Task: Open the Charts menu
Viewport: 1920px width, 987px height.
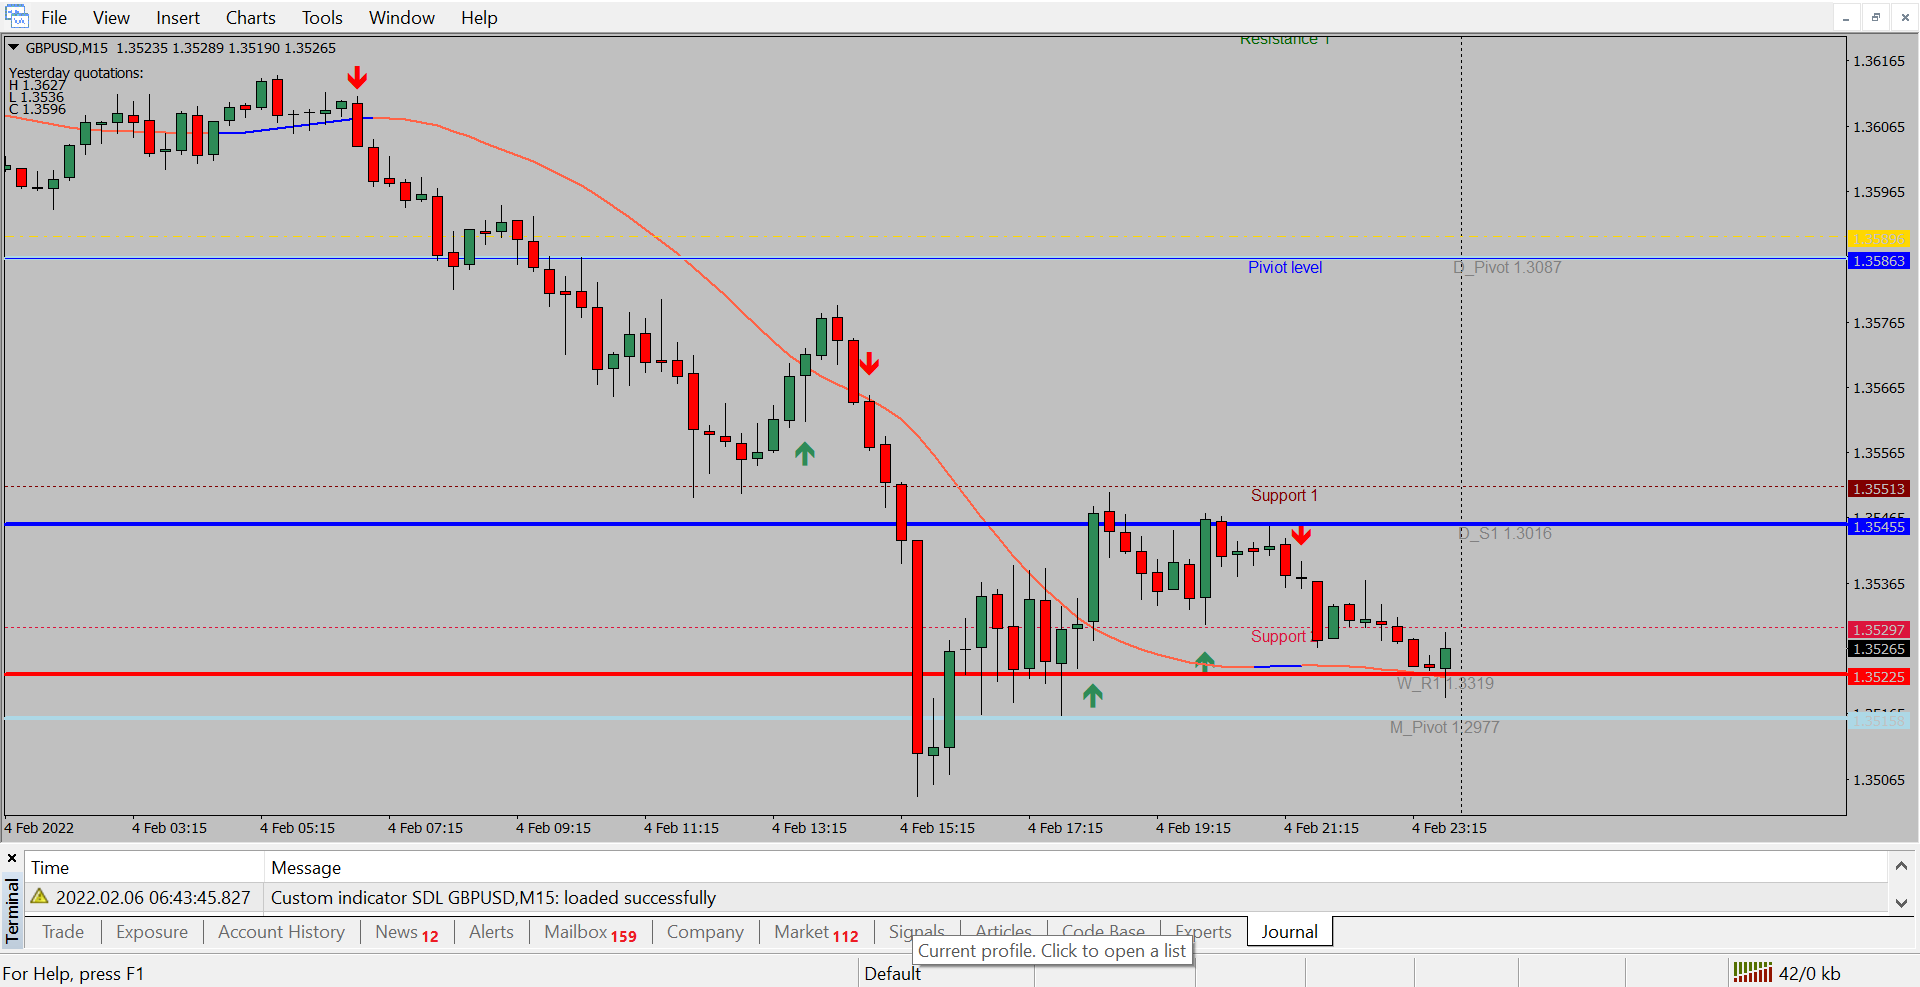Action: click(x=250, y=18)
